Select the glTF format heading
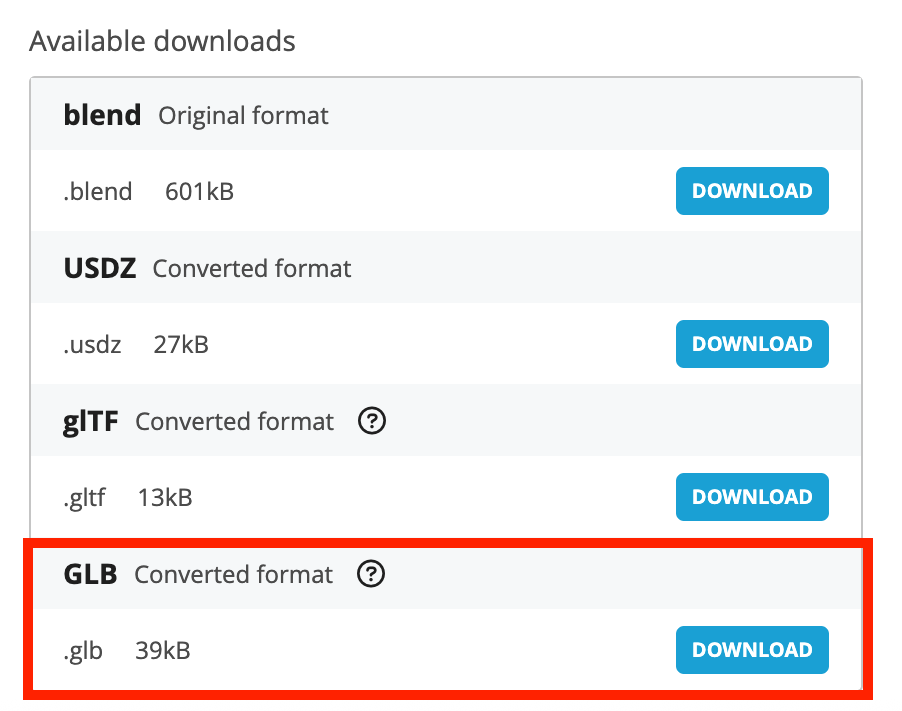Screen dimensions: 902x711 coord(91,422)
